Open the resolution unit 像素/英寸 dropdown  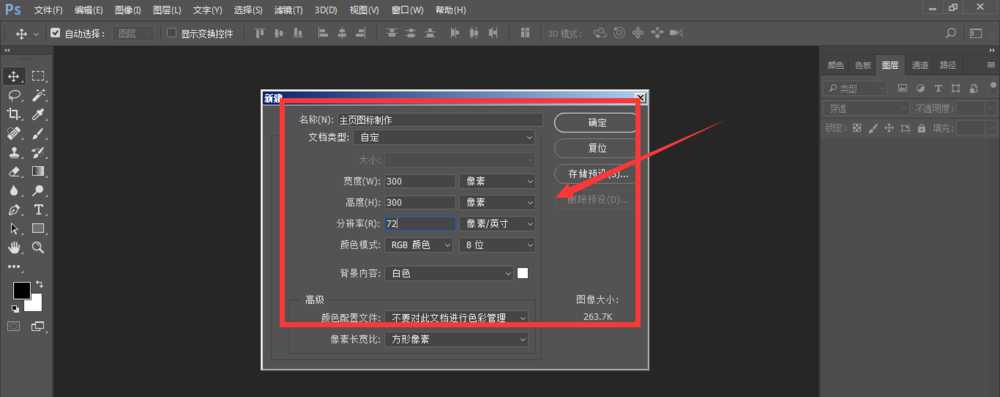point(497,224)
